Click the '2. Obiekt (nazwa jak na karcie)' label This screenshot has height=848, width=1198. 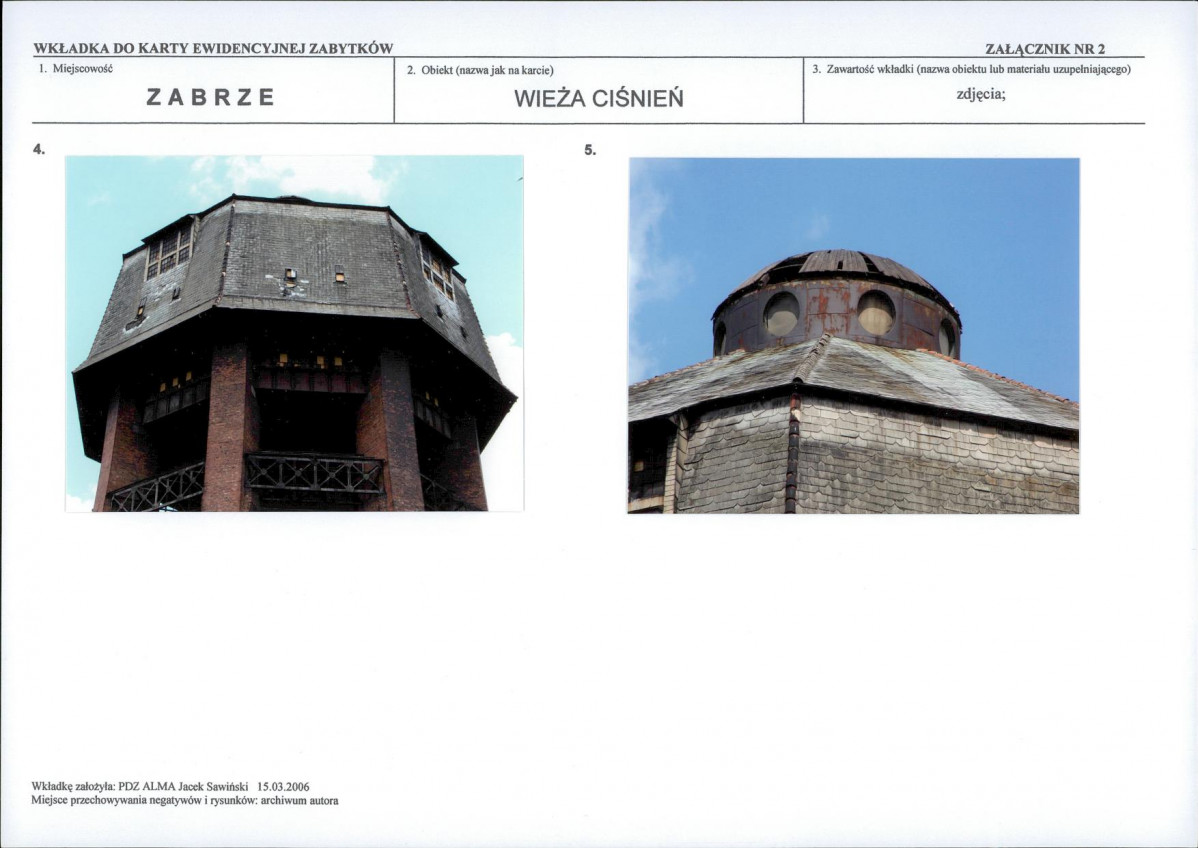pos(480,70)
